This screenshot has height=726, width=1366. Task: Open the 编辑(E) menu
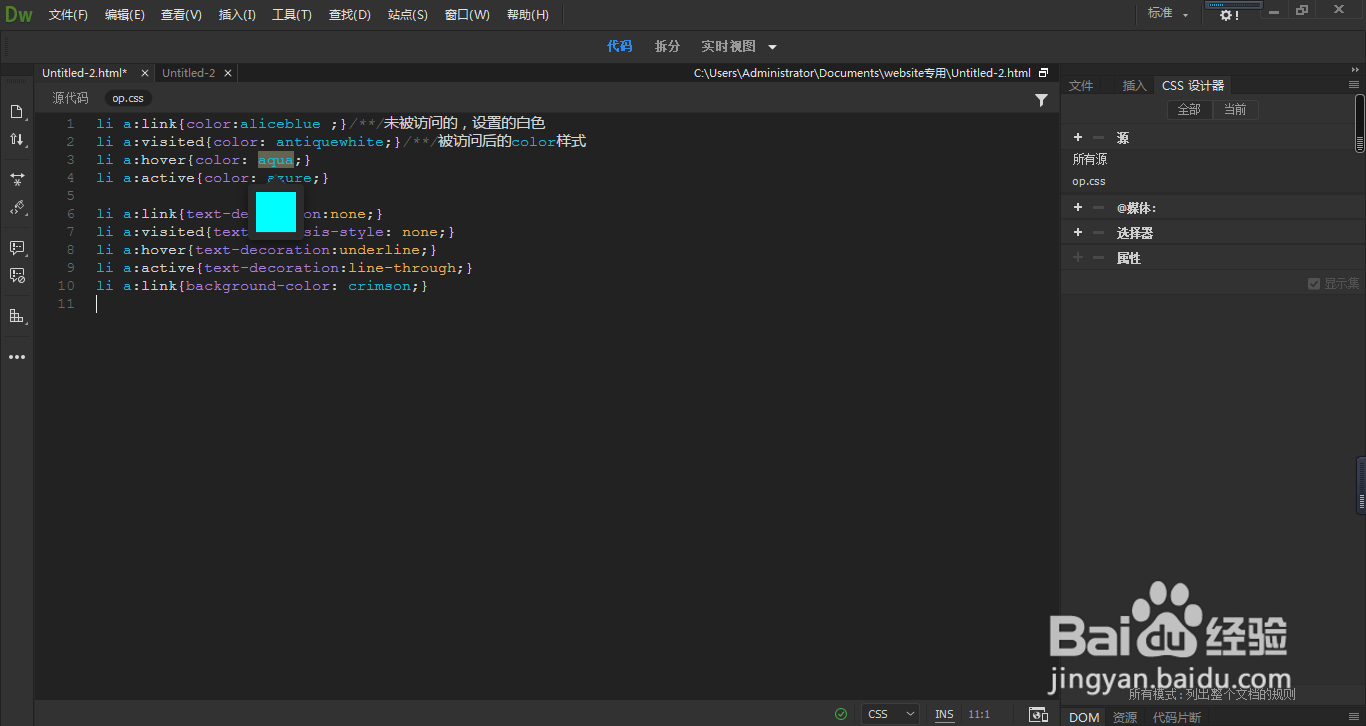[x=125, y=15]
